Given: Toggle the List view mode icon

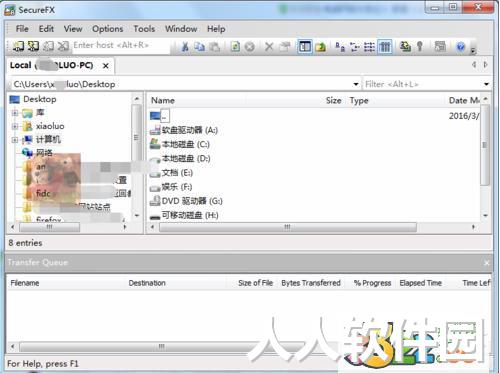Looking at the screenshot, I should click(x=369, y=47).
